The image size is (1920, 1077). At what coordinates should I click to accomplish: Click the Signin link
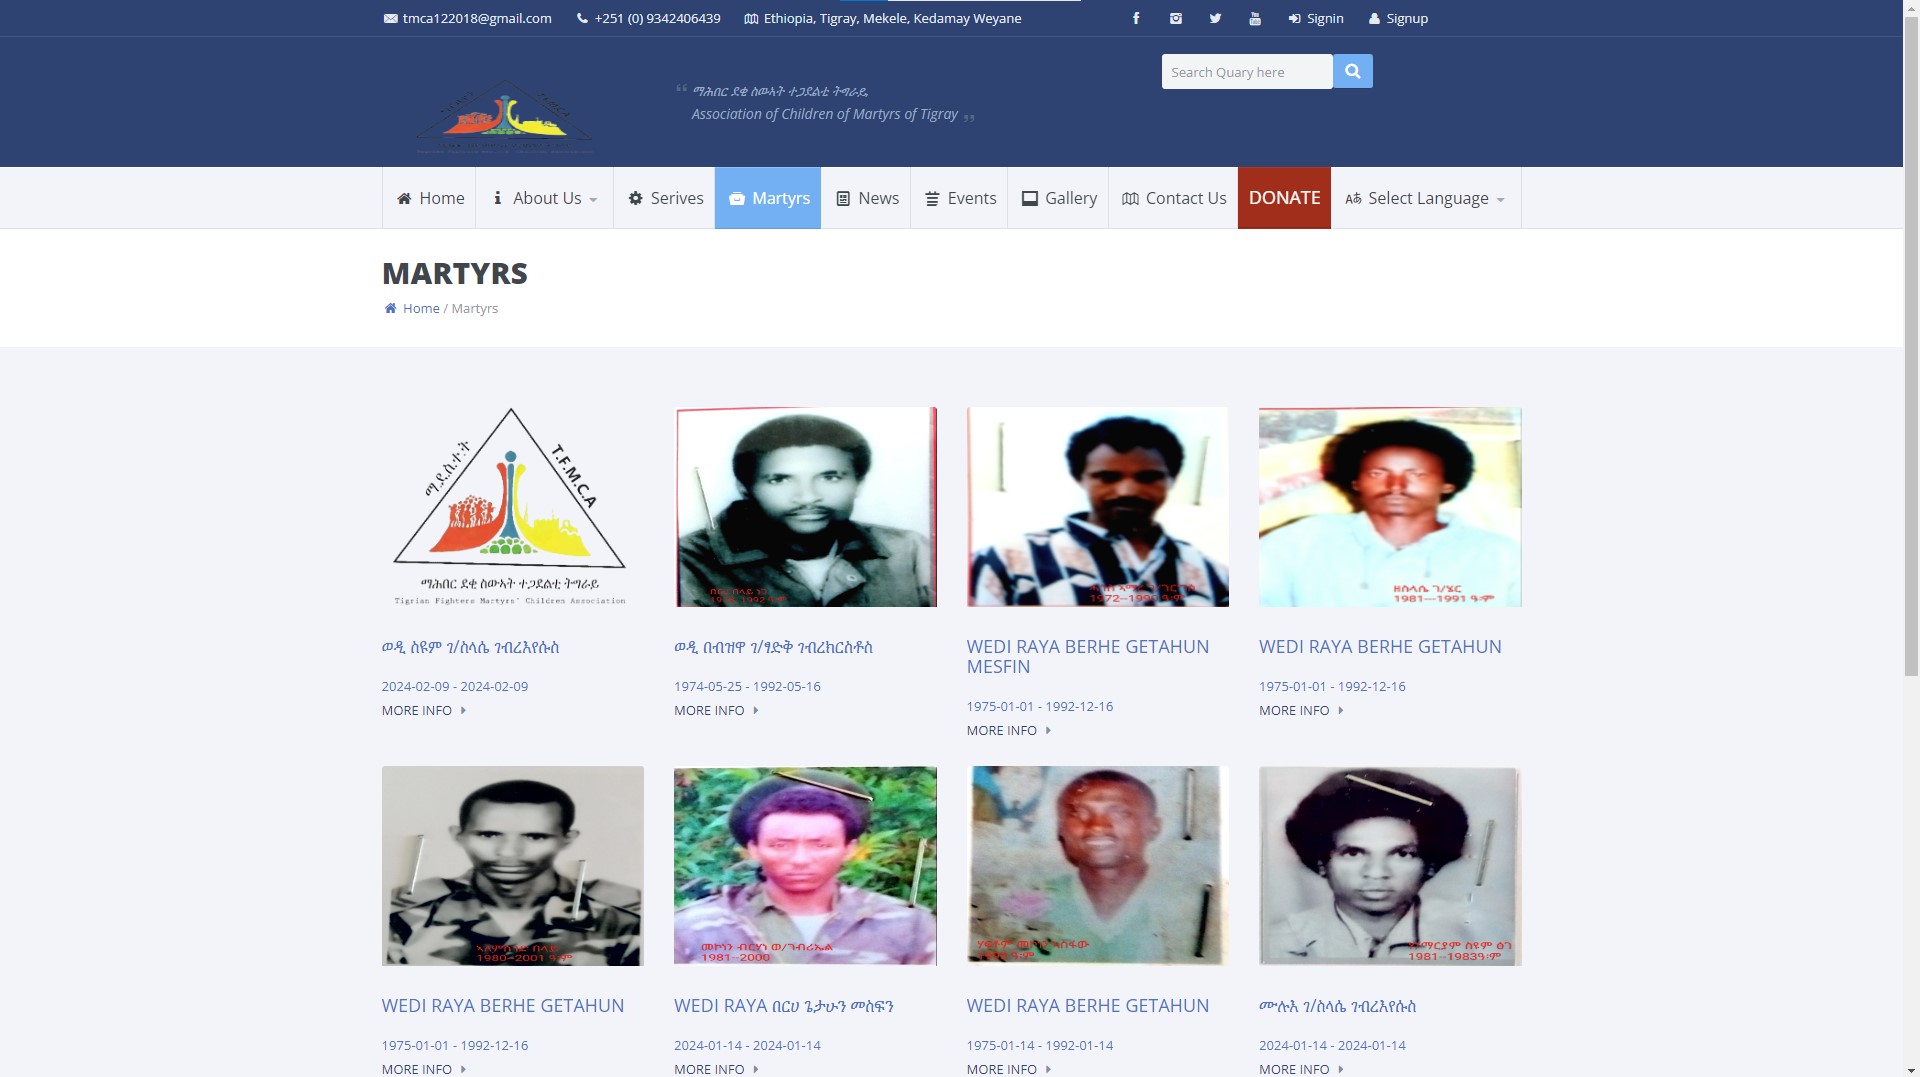(1316, 18)
